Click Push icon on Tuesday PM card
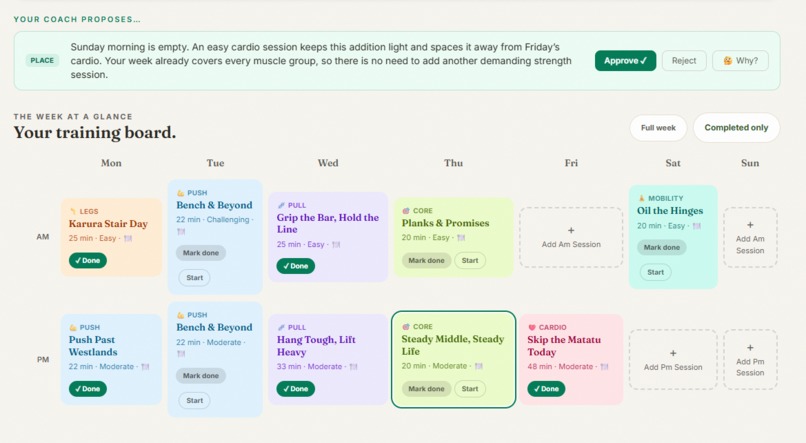The image size is (806, 443). pyautogui.click(x=180, y=315)
